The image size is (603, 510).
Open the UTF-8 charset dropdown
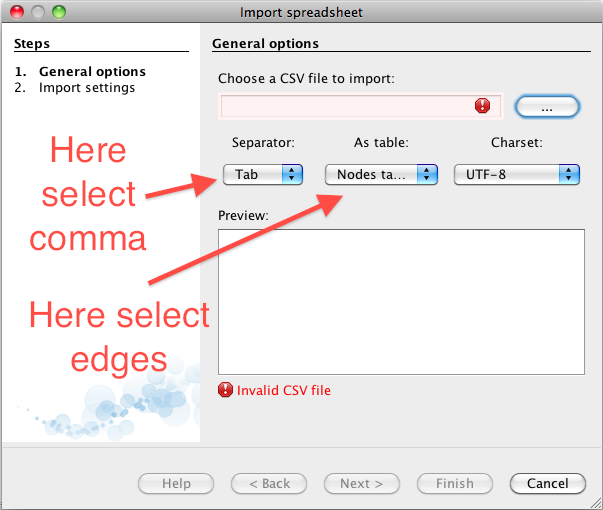516,174
